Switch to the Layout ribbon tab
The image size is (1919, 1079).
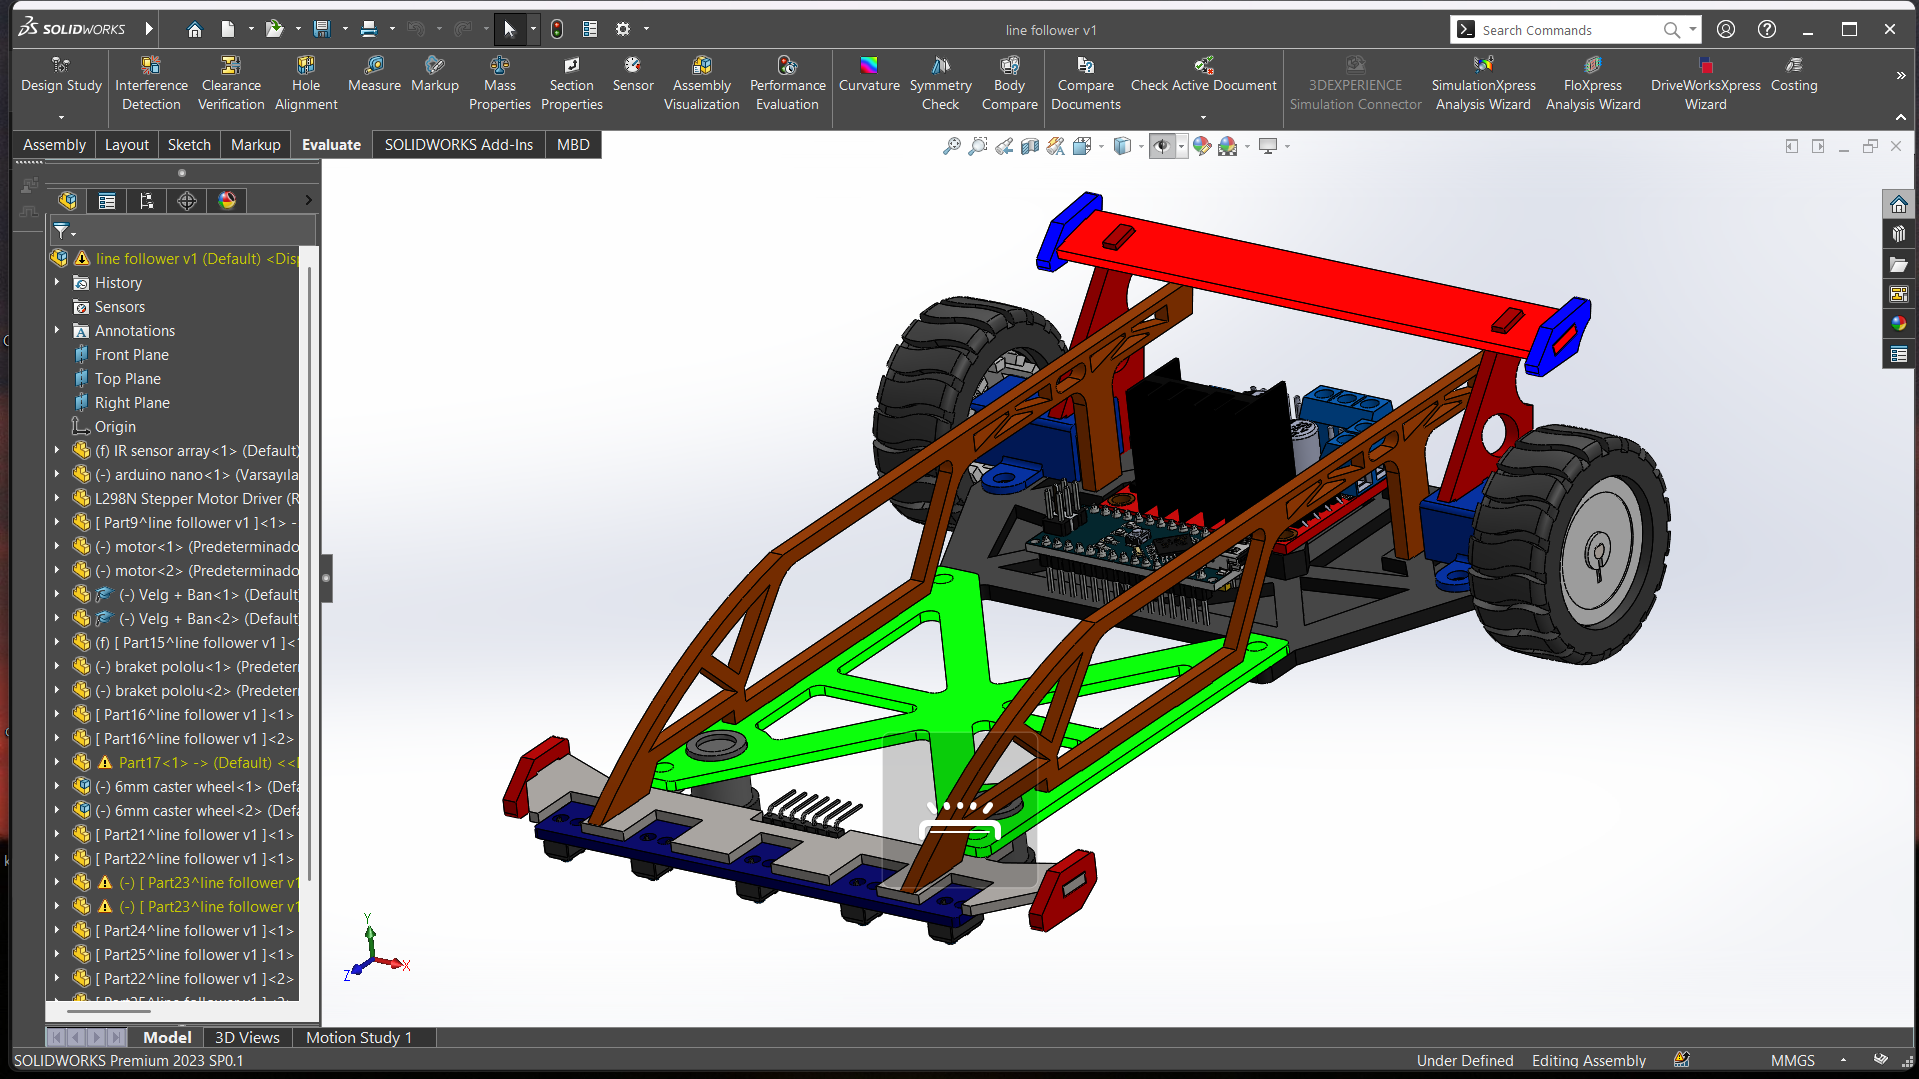[127, 145]
